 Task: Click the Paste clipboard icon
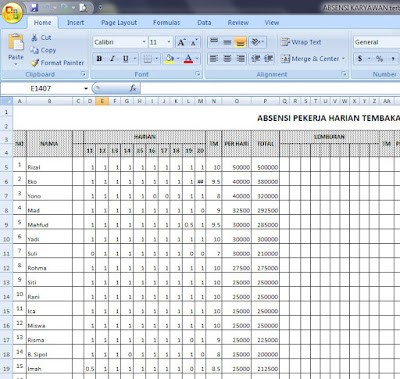(16, 43)
